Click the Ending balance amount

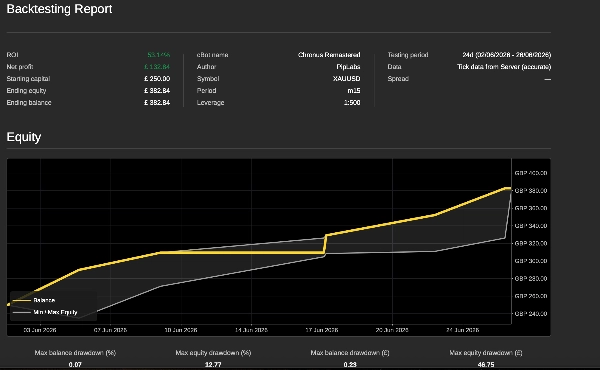157,103
